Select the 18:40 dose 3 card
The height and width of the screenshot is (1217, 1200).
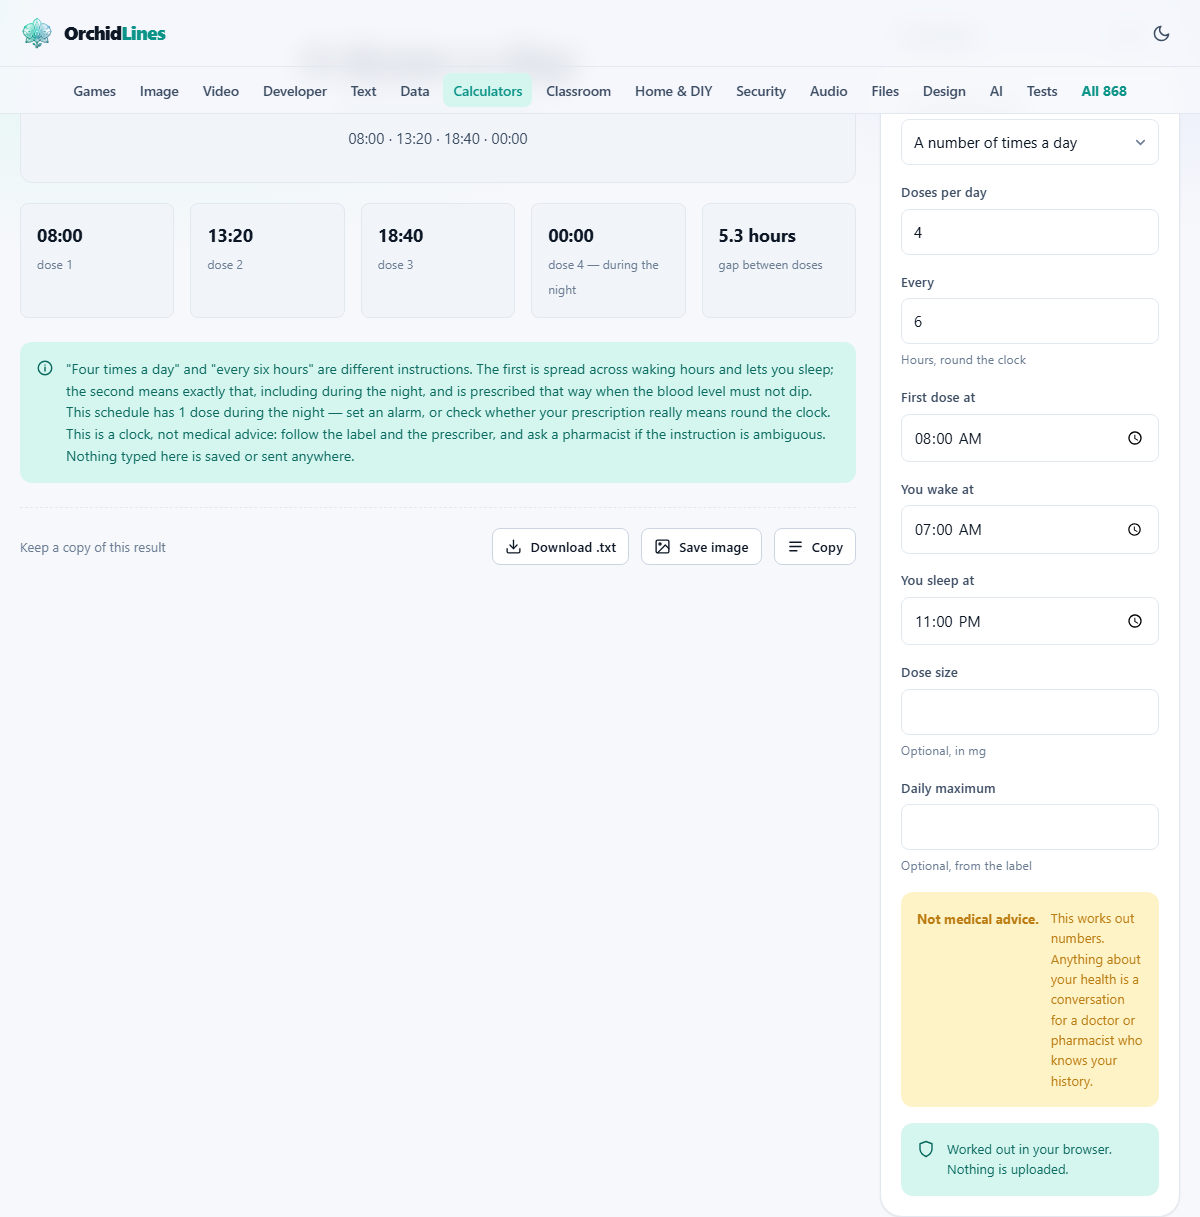[x=438, y=261]
